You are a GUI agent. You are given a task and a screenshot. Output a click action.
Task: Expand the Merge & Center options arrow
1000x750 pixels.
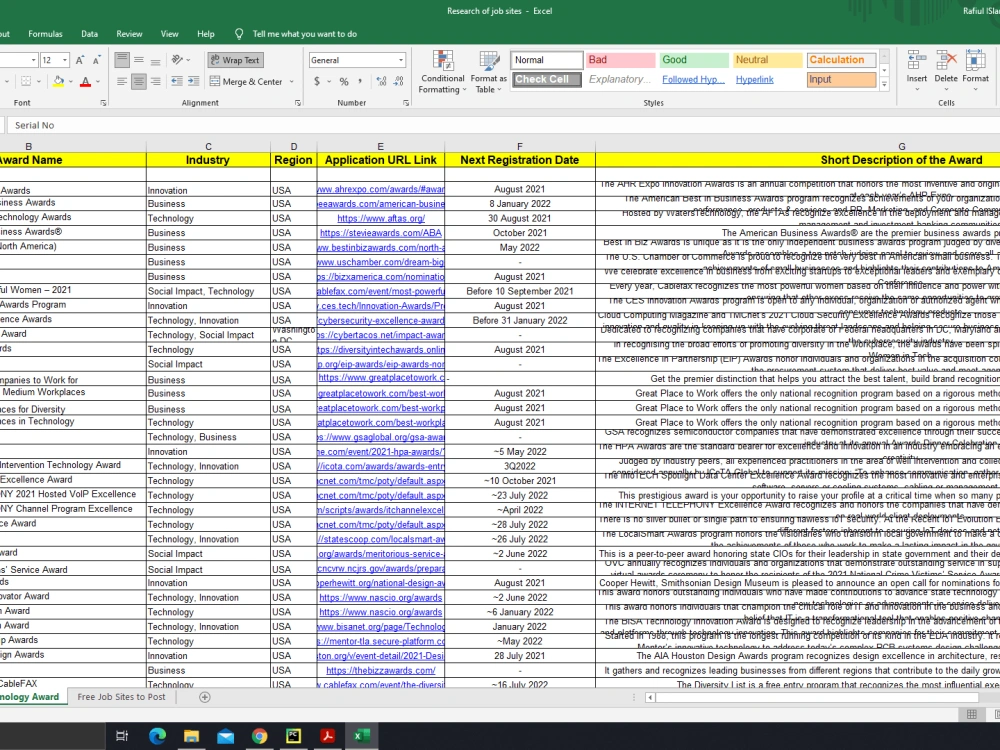[x=291, y=82]
